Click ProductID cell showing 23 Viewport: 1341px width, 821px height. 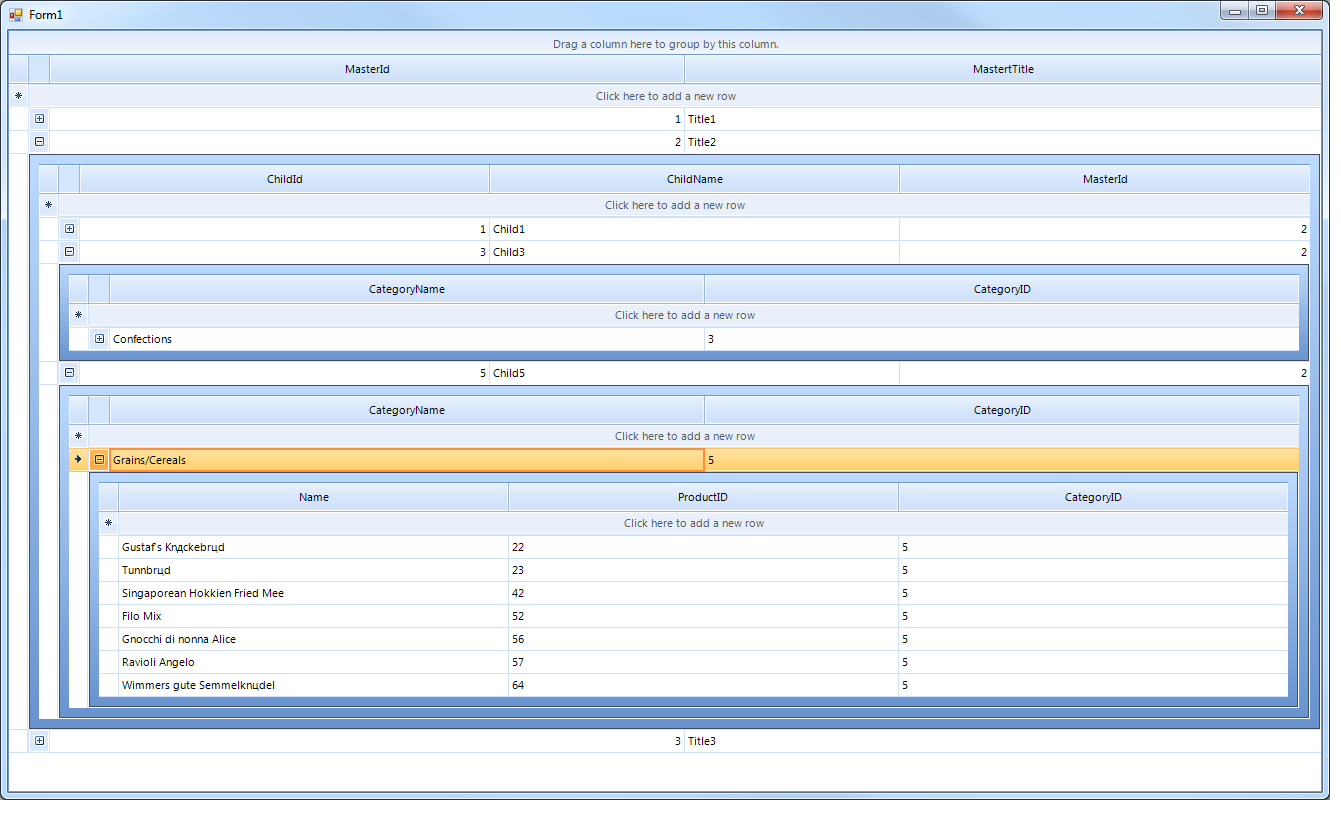click(704, 570)
